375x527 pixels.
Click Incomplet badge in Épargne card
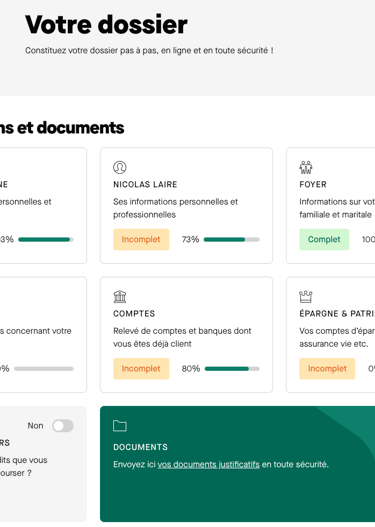point(327,369)
